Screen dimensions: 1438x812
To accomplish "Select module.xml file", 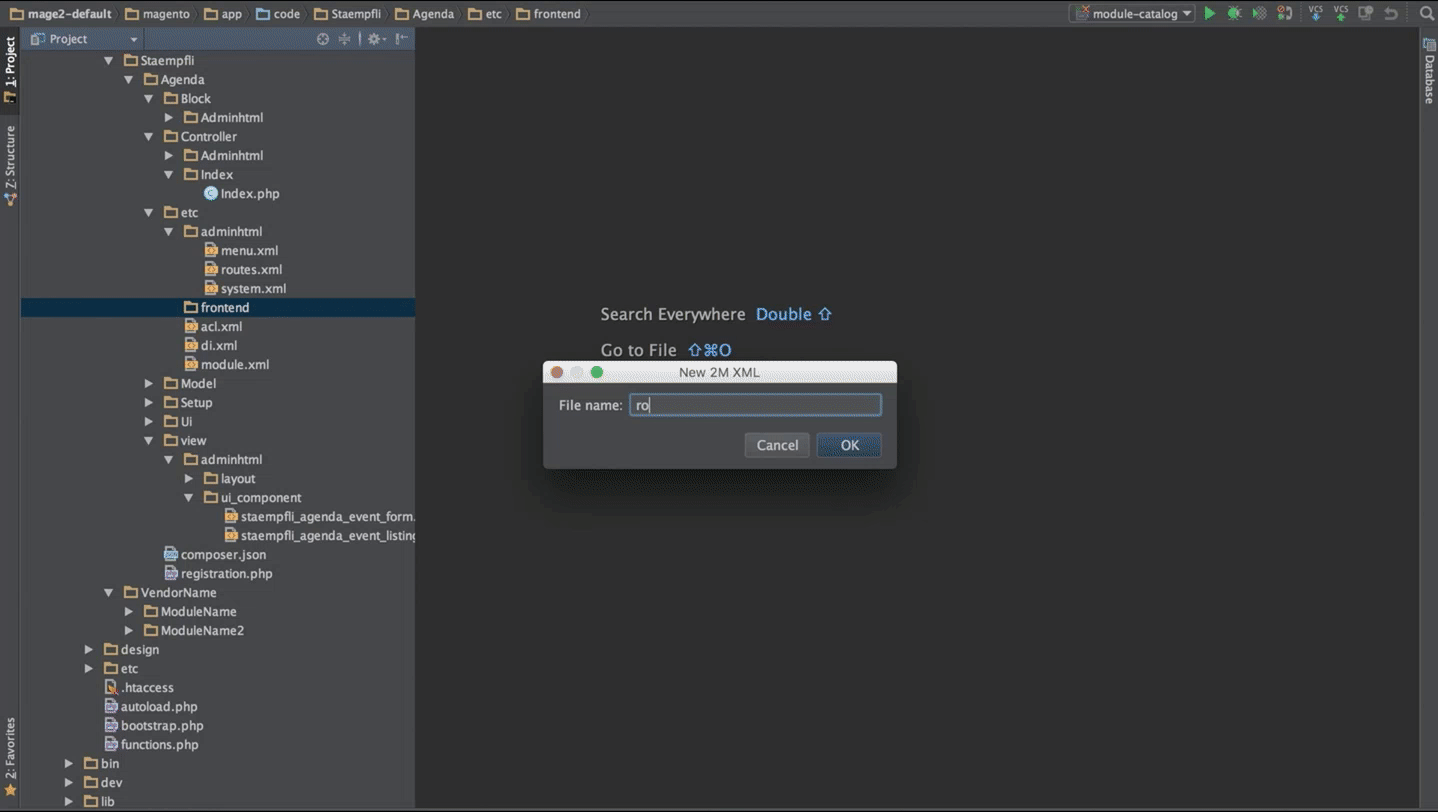I will [226, 365].
